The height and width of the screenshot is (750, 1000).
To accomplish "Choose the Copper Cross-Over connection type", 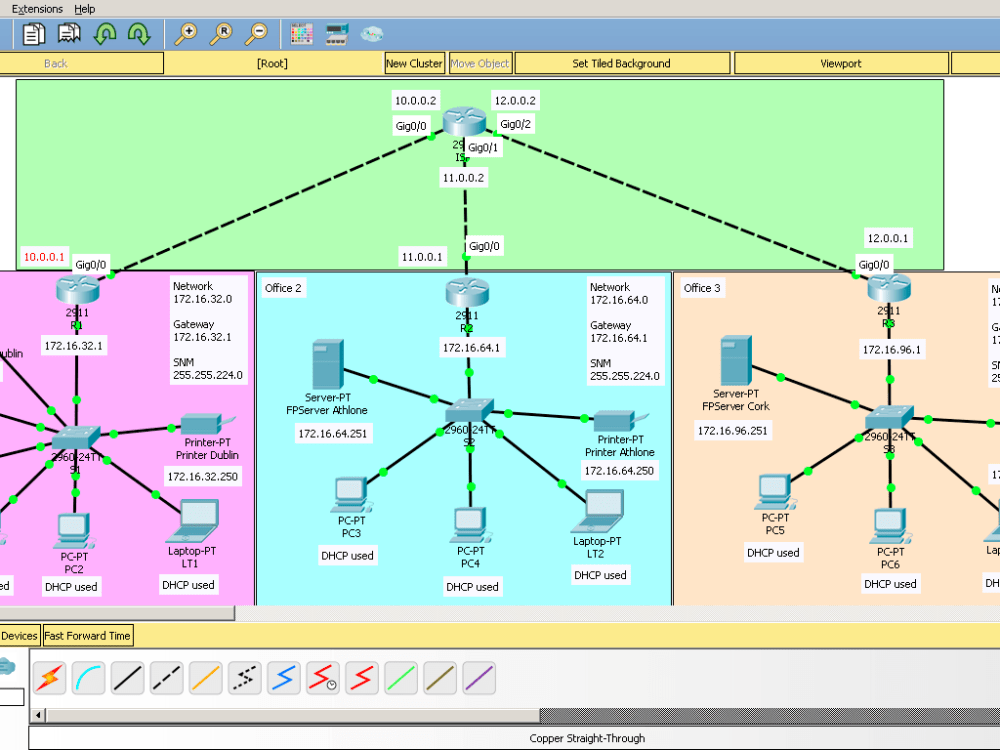I will [165, 677].
